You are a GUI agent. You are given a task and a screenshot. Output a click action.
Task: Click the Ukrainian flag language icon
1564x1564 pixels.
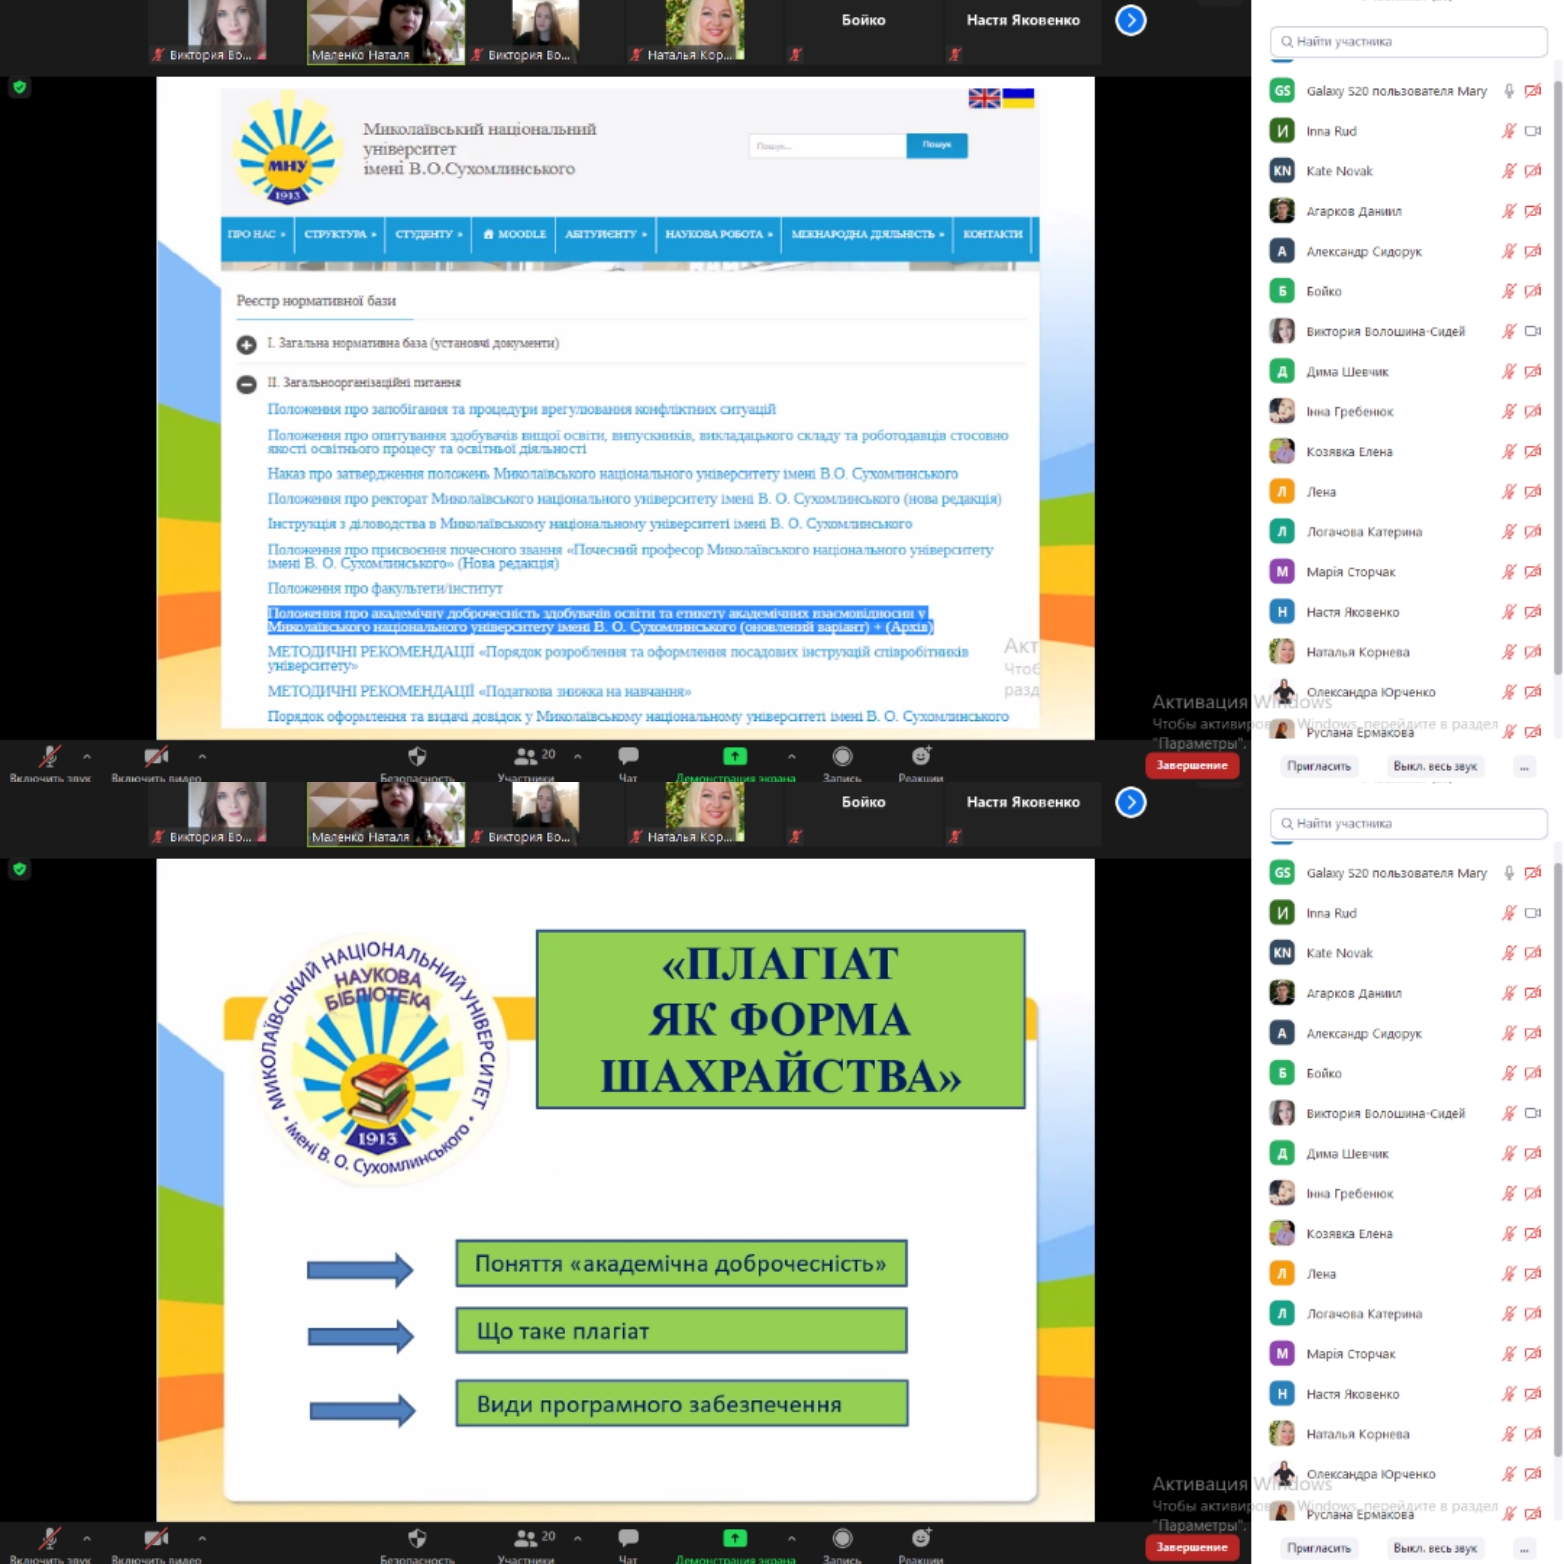click(x=1018, y=98)
